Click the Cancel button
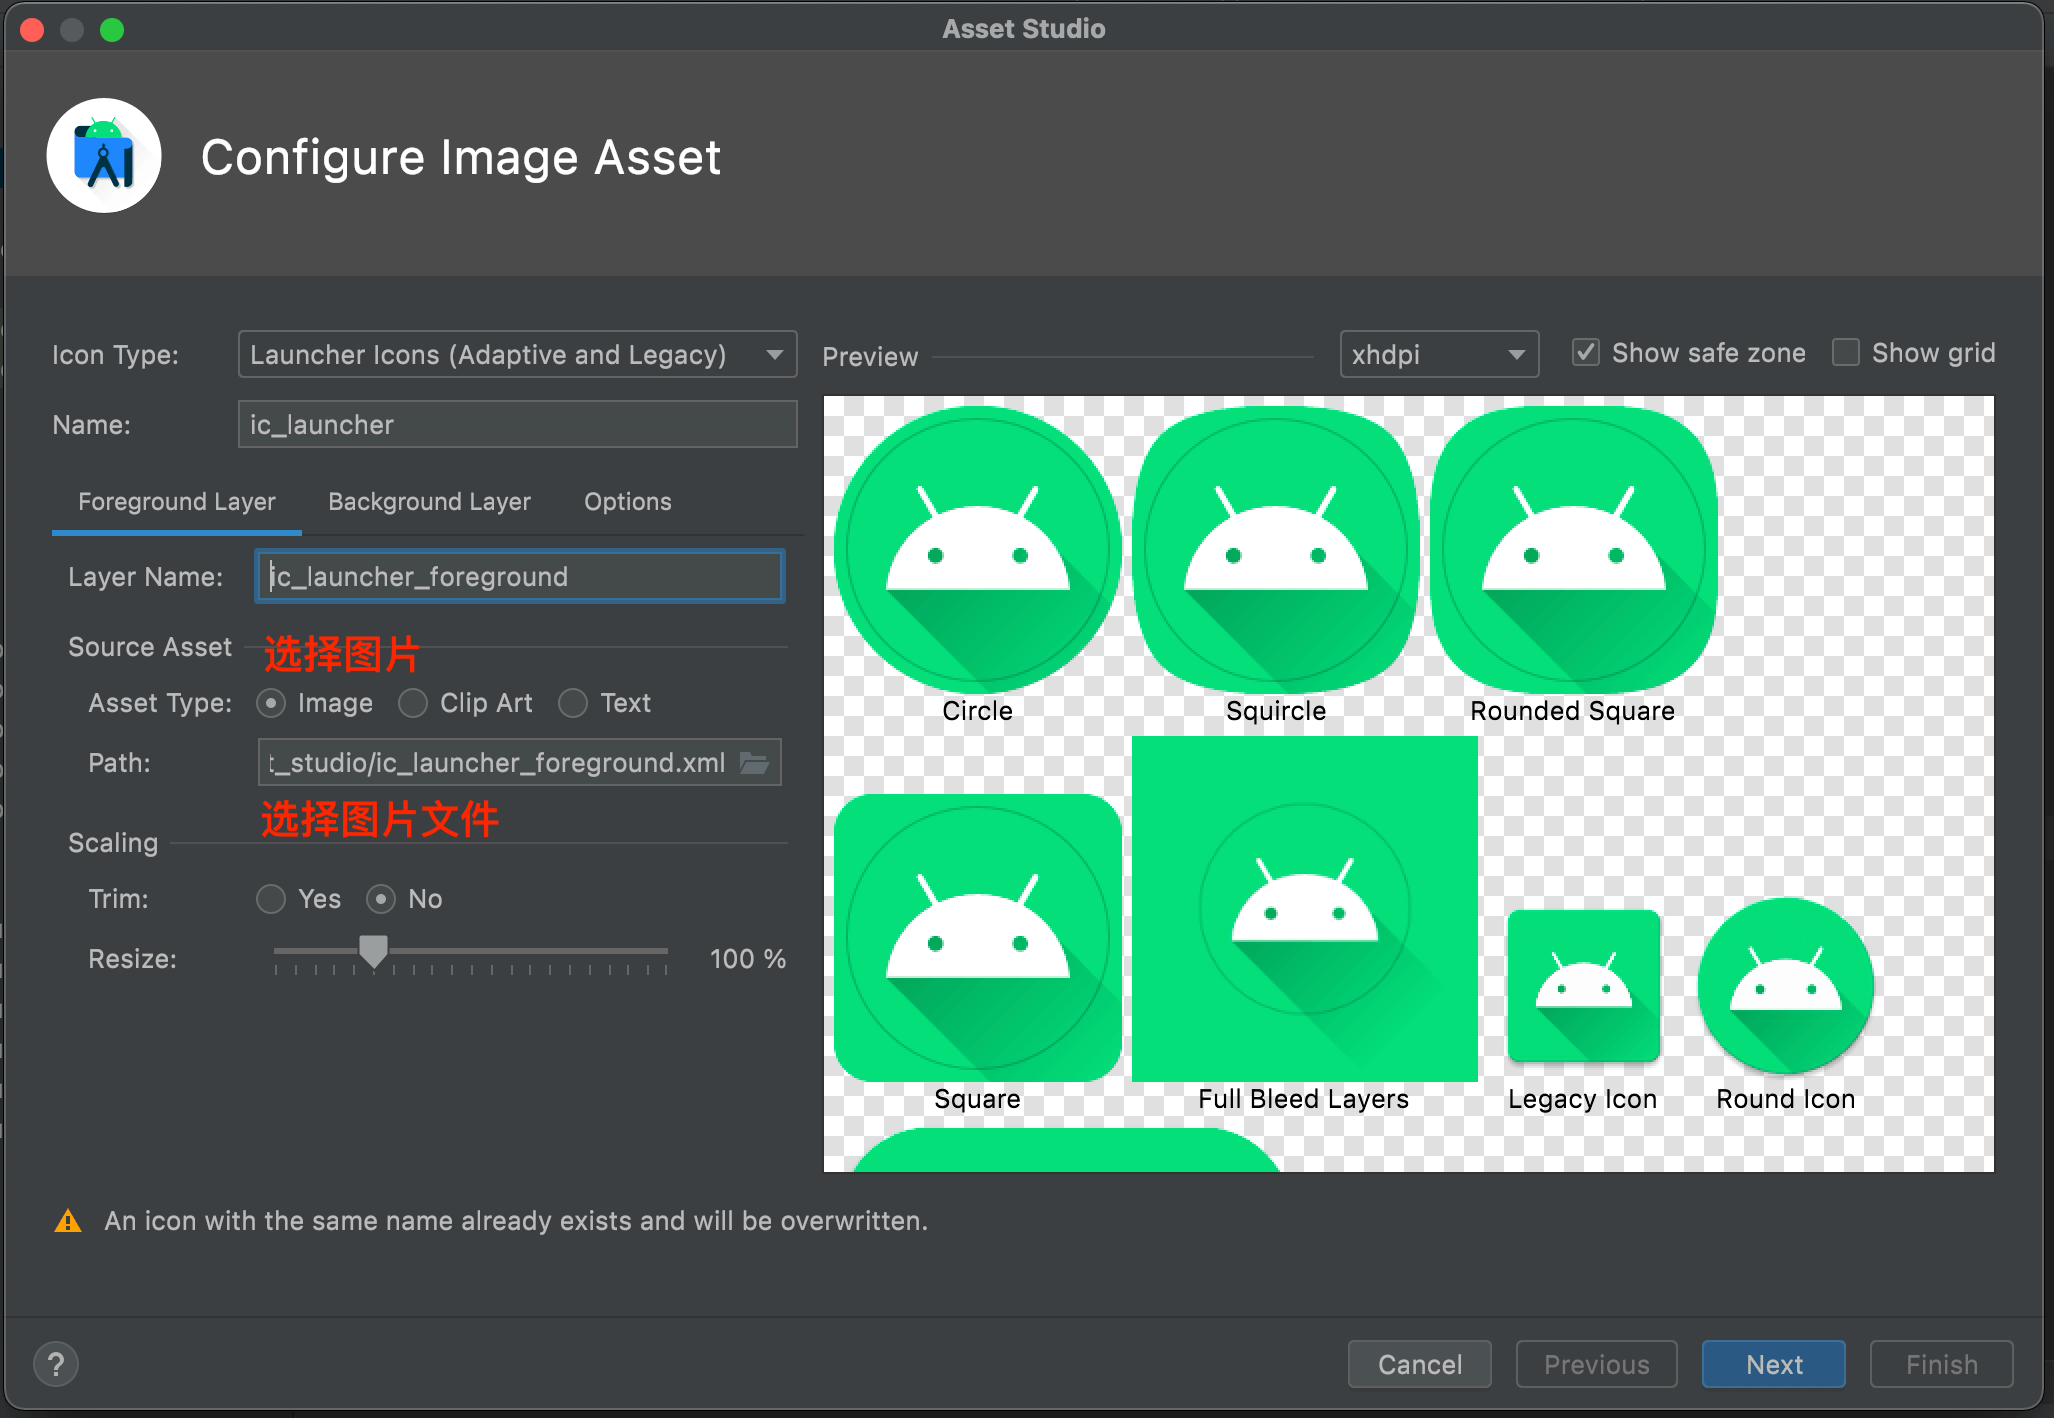 pyautogui.click(x=1419, y=1364)
